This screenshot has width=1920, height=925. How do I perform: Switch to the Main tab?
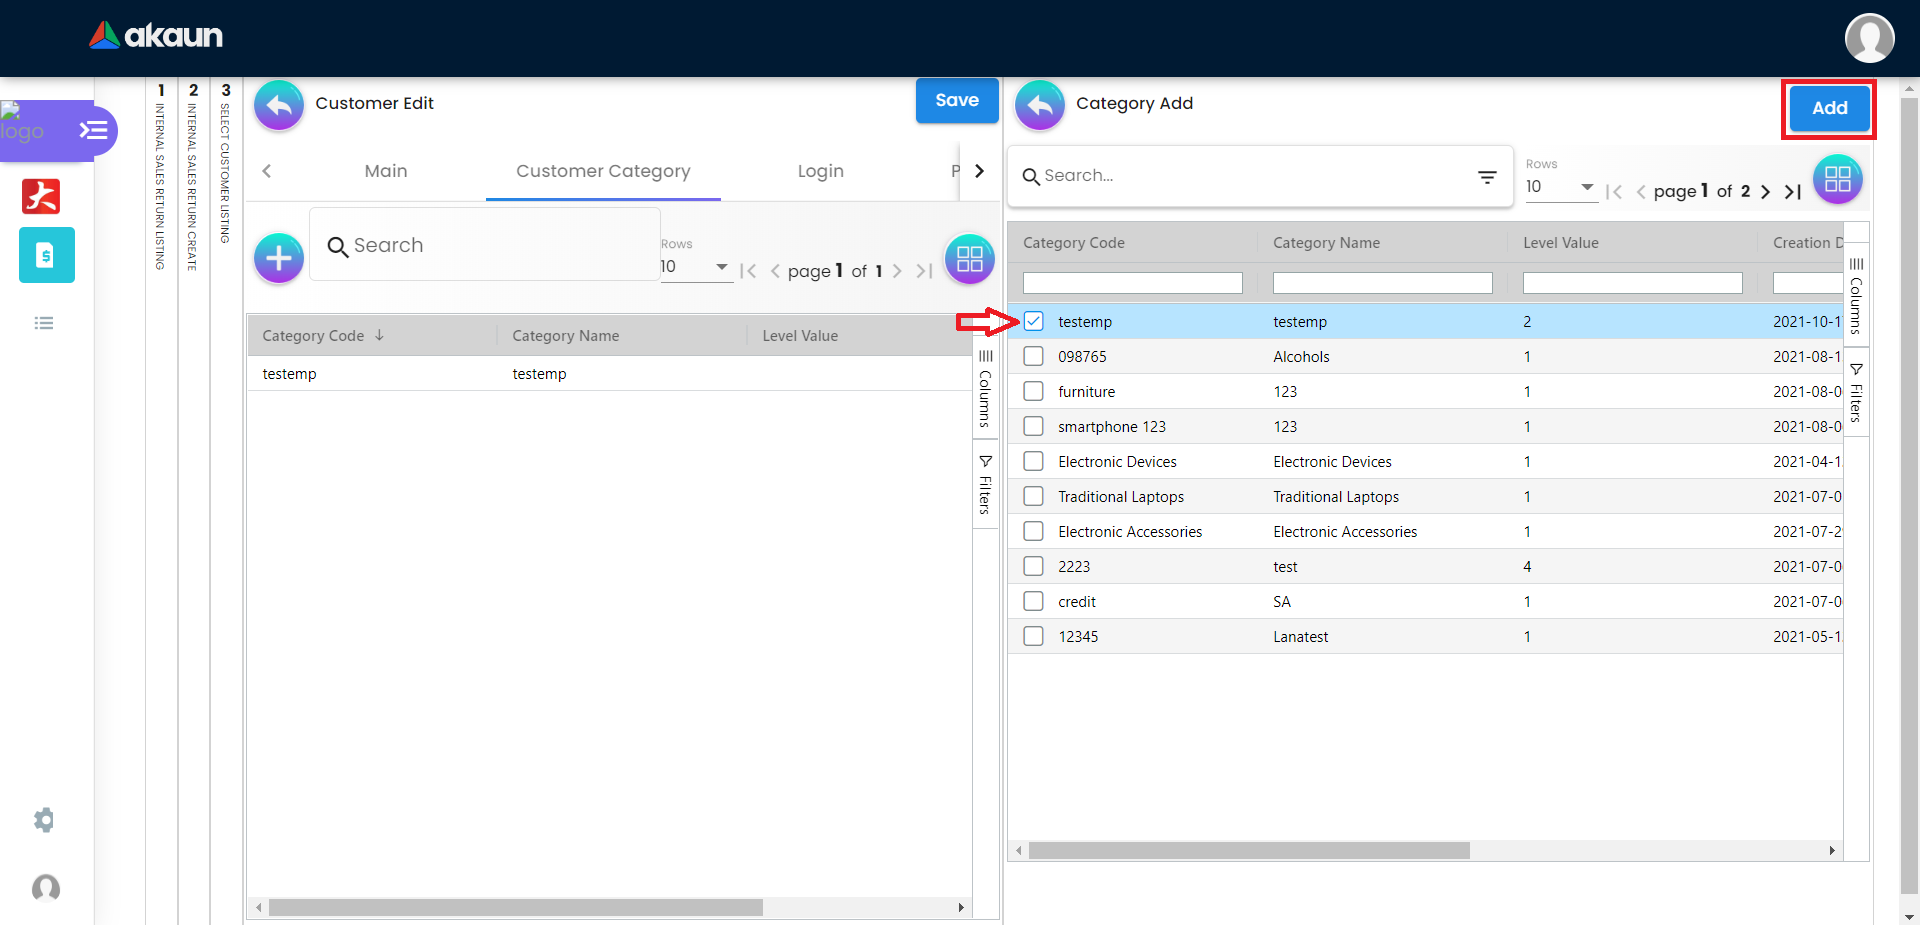385,171
